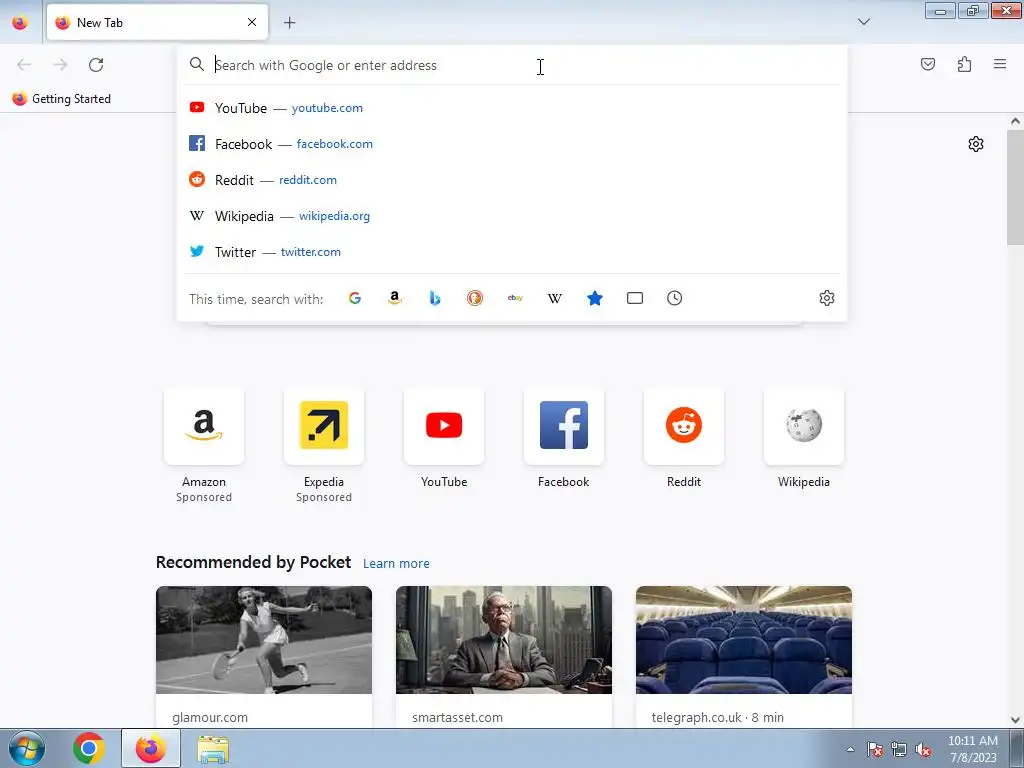1024x768 pixels.
Task: Click the Action Center flag icon
Action: click(874, 750)
